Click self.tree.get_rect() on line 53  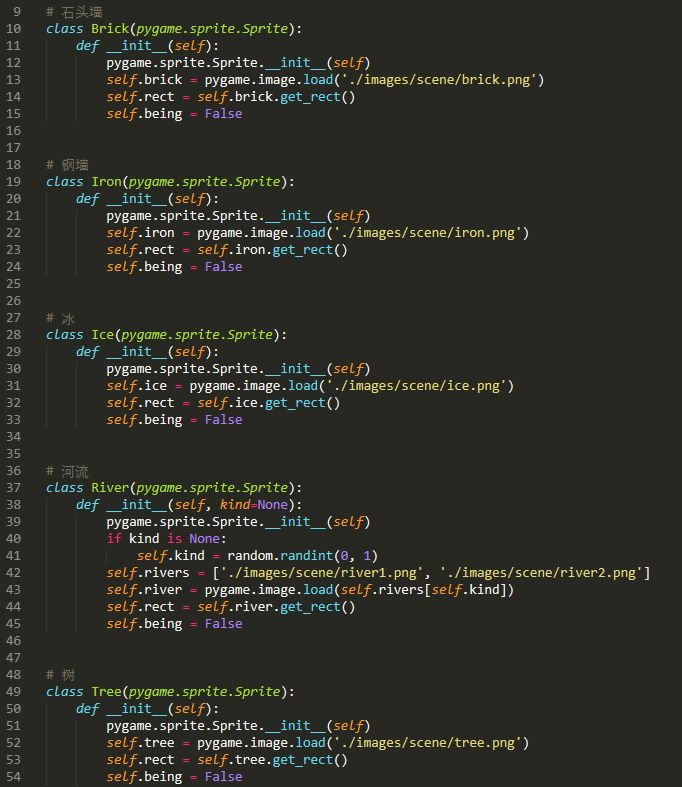pos(272,760)
